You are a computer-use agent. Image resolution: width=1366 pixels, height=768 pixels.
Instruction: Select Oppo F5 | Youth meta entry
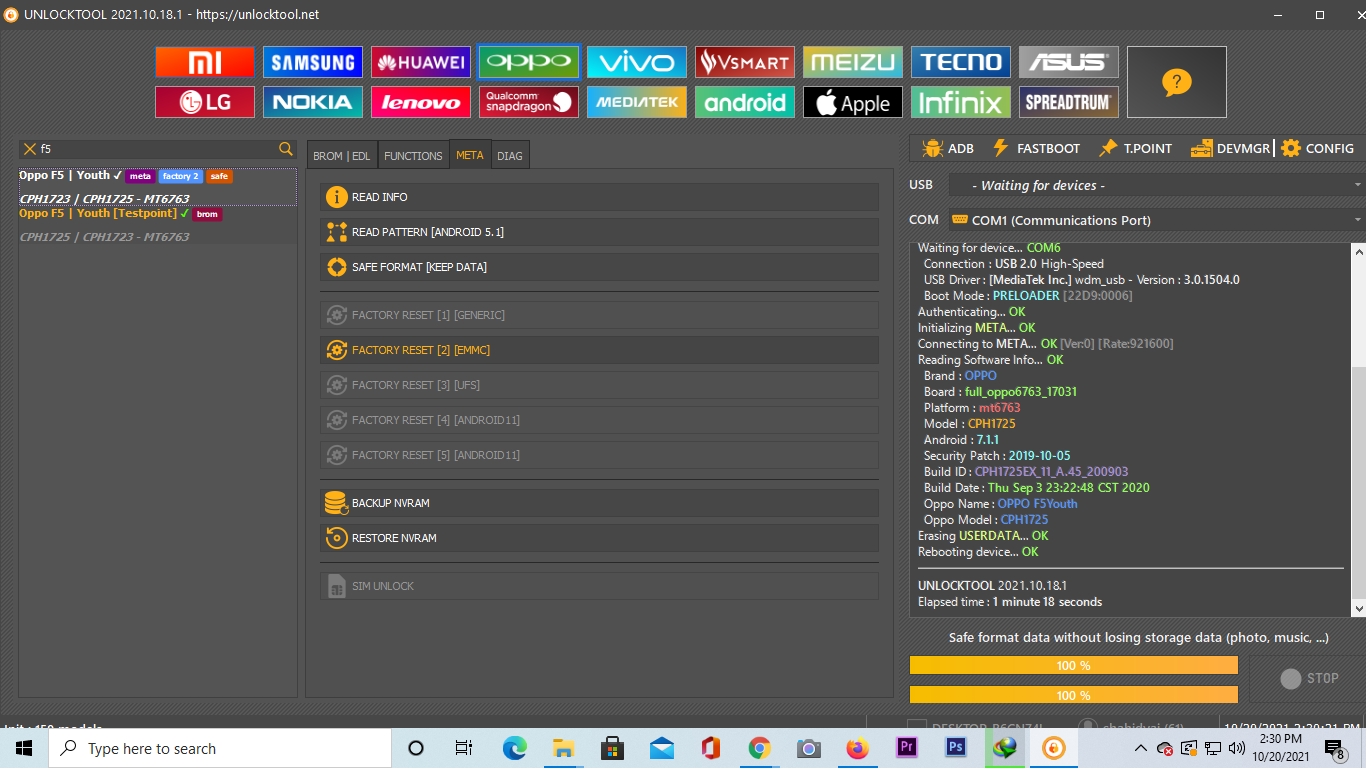click(x=158, y=187)
